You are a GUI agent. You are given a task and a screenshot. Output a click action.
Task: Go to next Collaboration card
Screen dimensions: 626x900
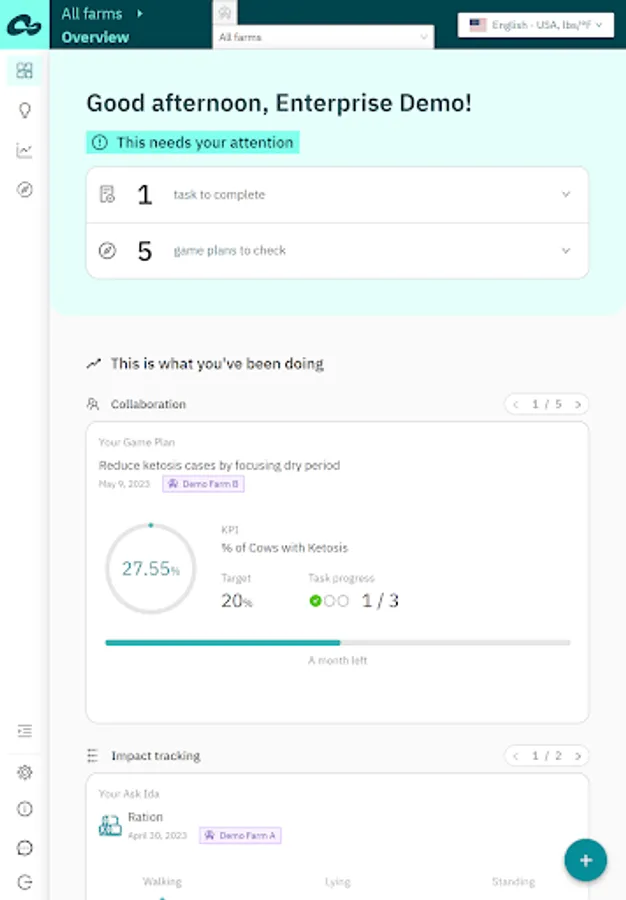point(577,405)
